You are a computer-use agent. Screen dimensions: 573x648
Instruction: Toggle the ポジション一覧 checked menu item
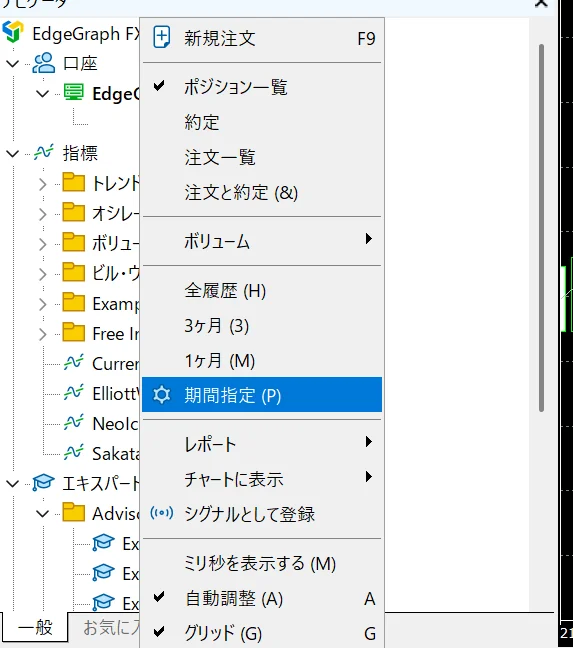(x=262, y=87)
